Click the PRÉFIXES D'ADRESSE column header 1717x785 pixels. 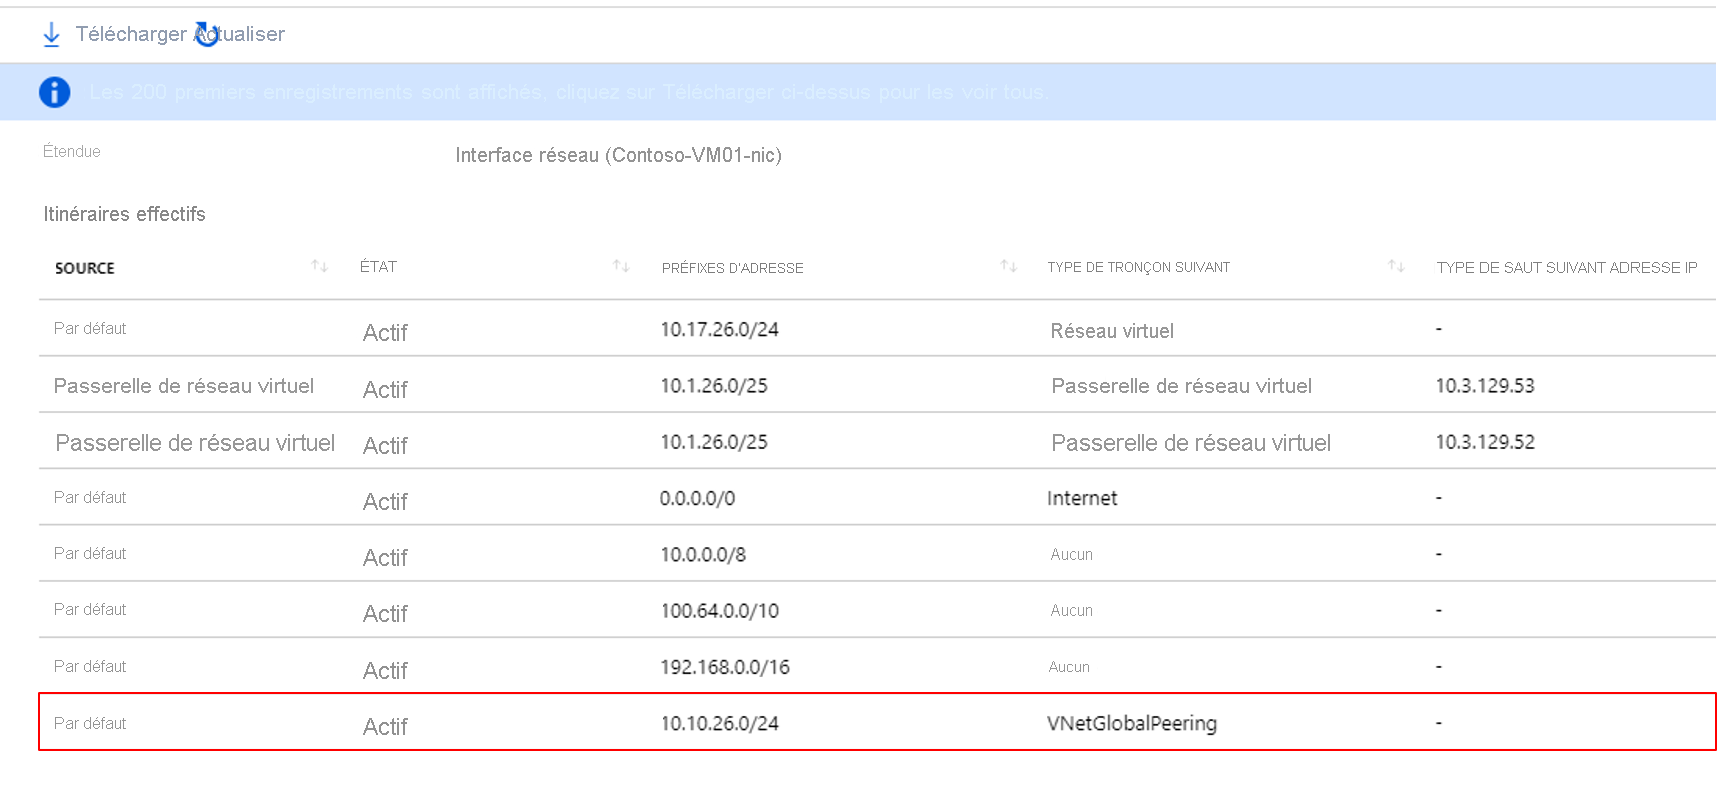pos(732,268)
